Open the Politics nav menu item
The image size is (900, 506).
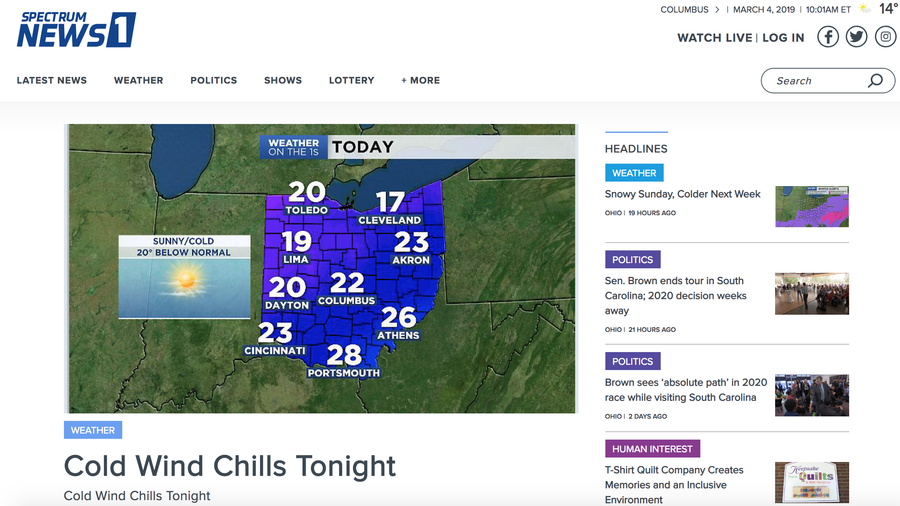click(x=214, y=80)
